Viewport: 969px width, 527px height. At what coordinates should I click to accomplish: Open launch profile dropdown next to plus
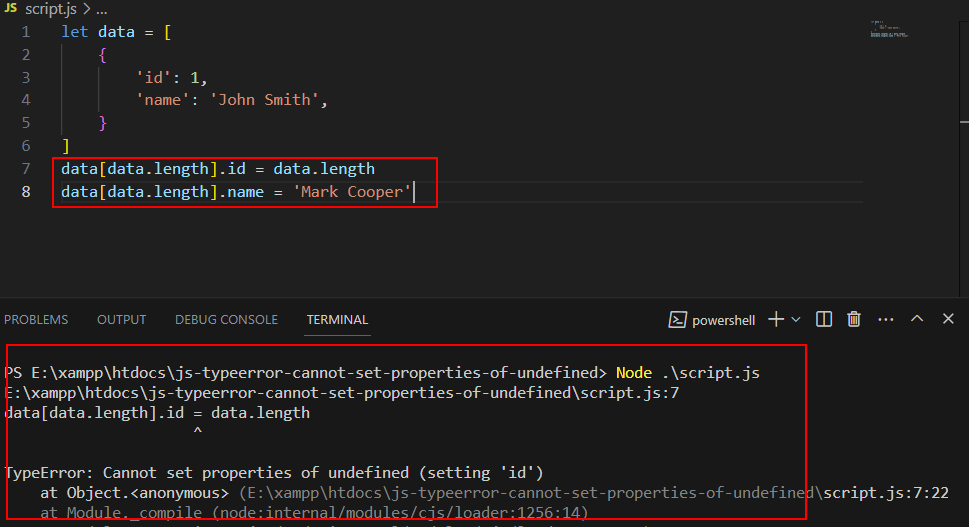(796, 319)
